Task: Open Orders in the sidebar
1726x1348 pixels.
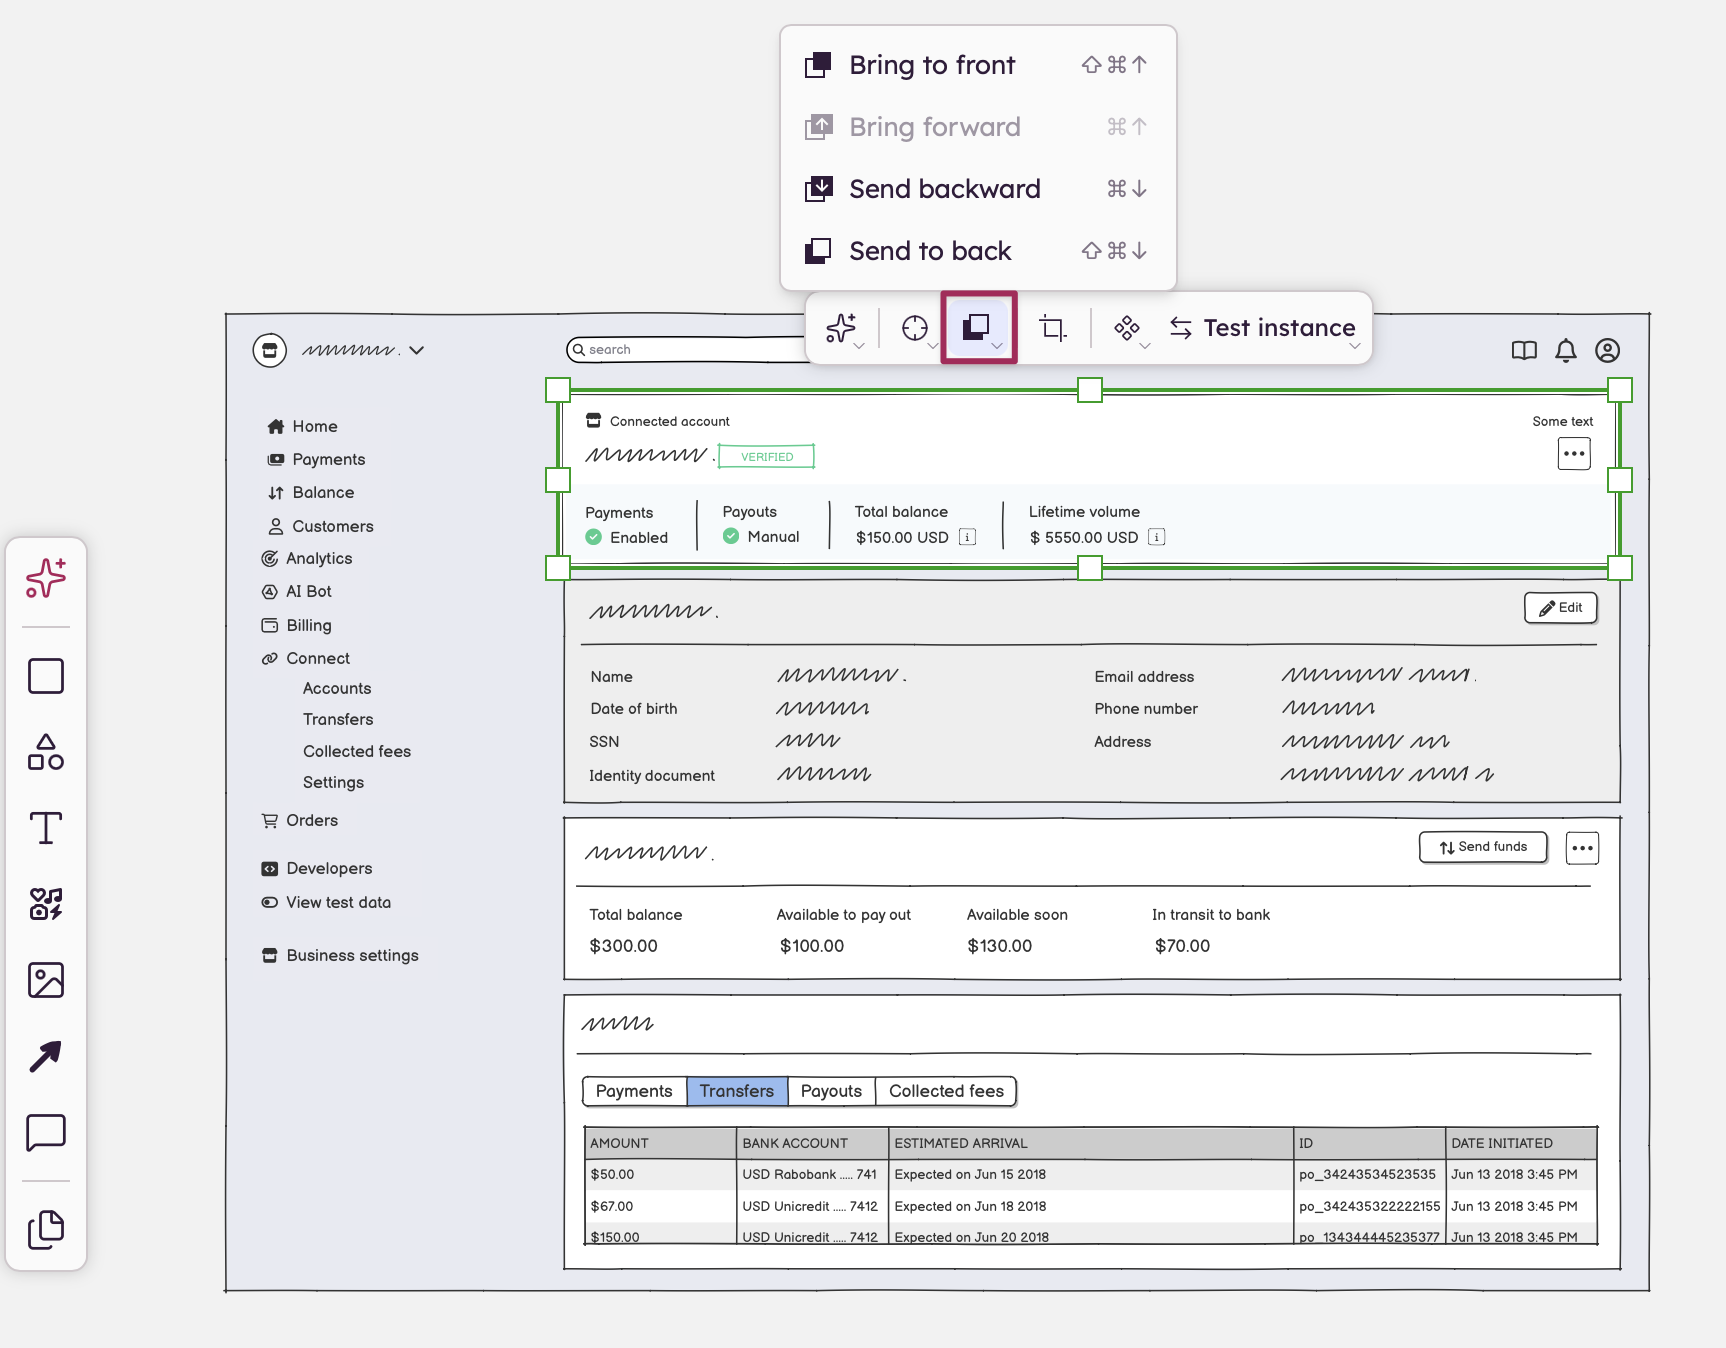Action: click(x=299, y=820)
